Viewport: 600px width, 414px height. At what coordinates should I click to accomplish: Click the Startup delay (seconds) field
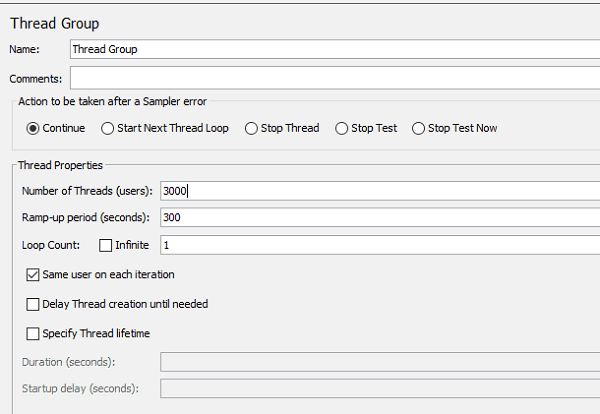pyautogui.click(x=380, y=388)
